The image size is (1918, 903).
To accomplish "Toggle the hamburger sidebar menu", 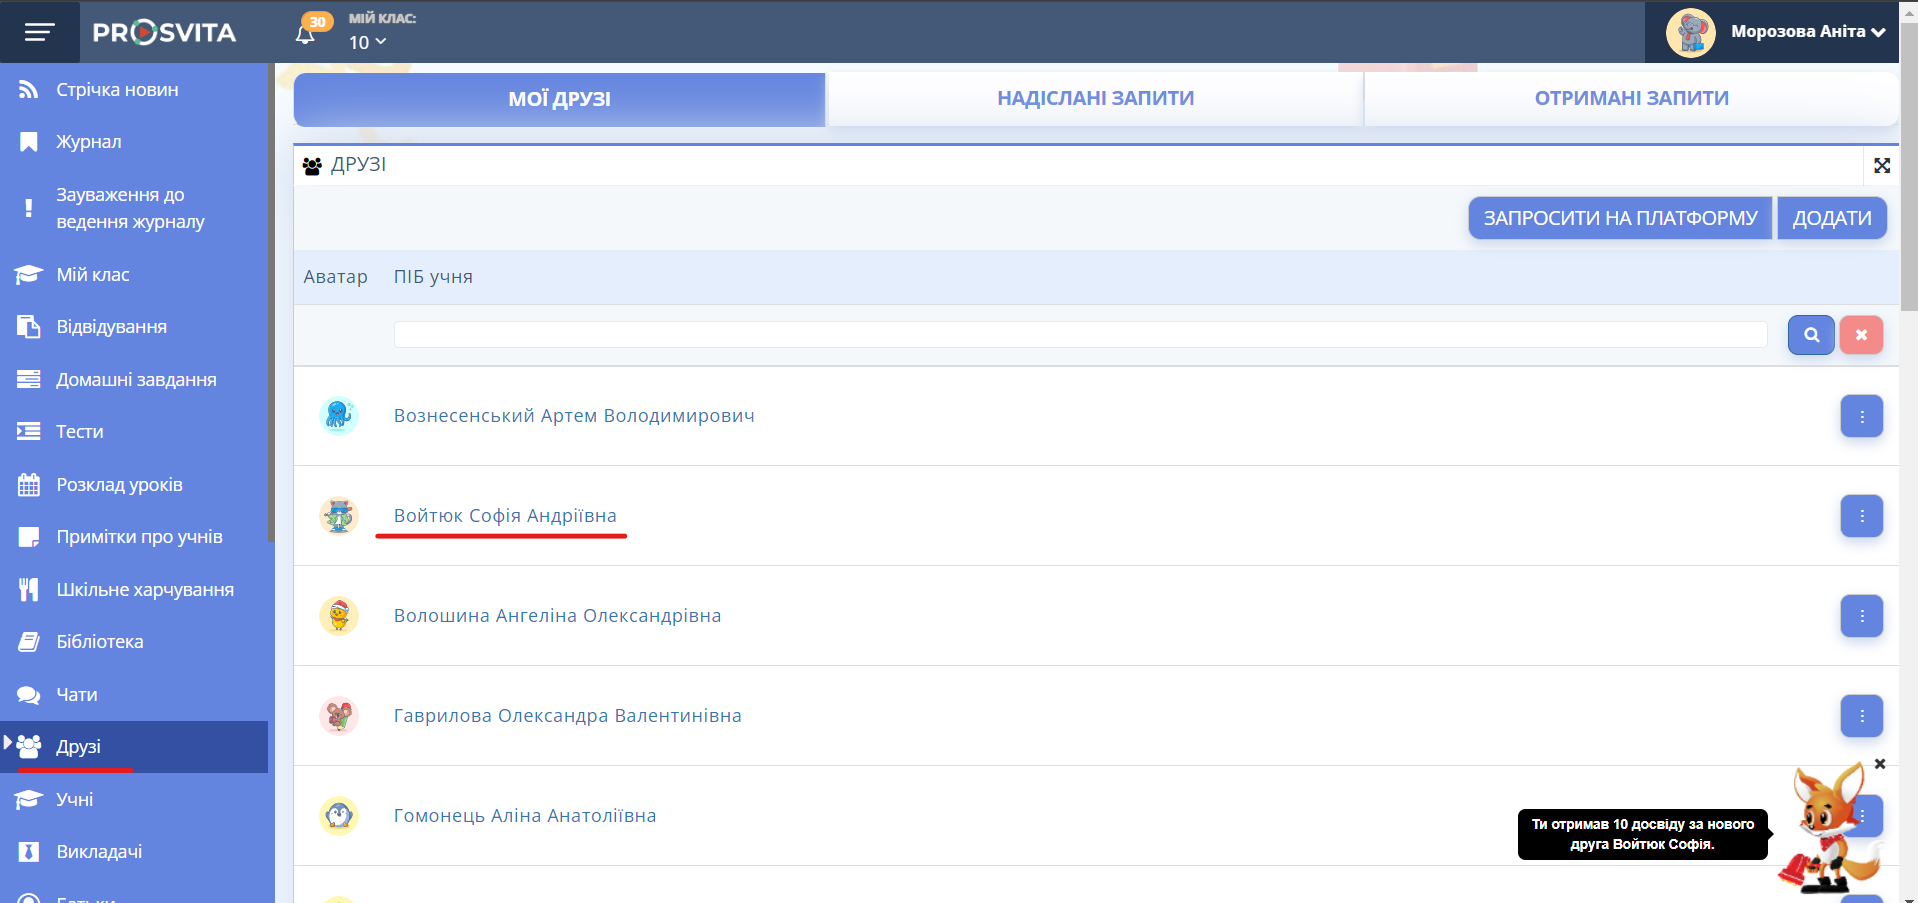I will (39, 32).
